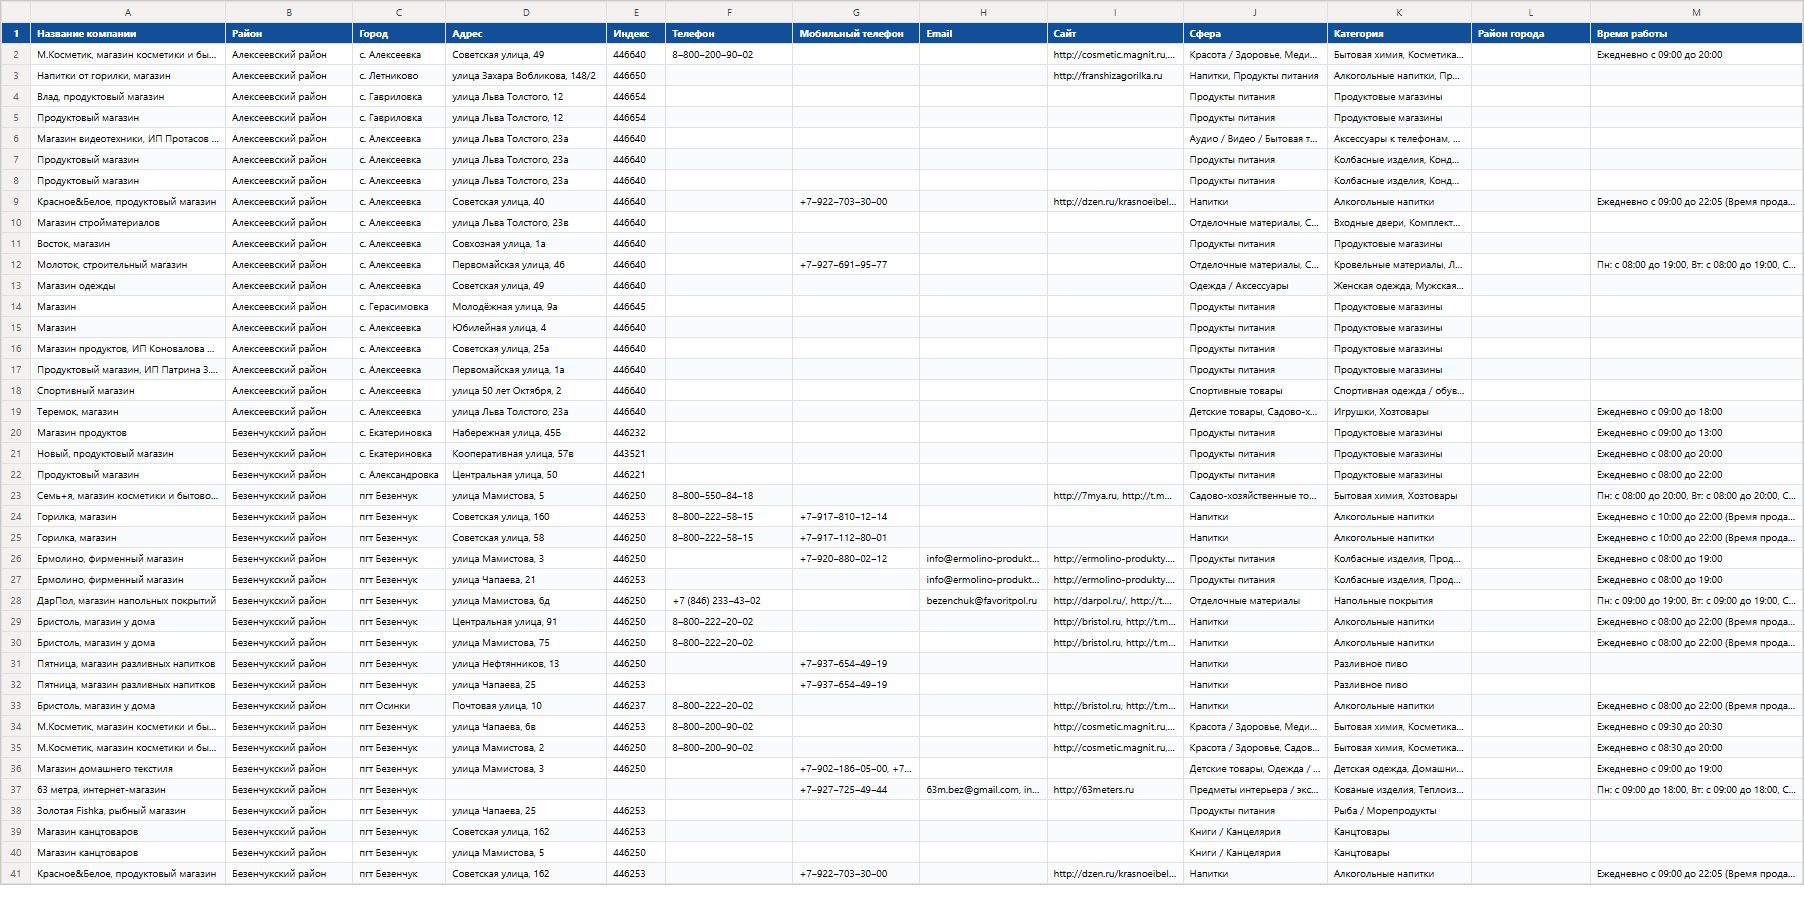Click the 'Email' header cell
Screen dimensions: 1804x902
(983, 34)
